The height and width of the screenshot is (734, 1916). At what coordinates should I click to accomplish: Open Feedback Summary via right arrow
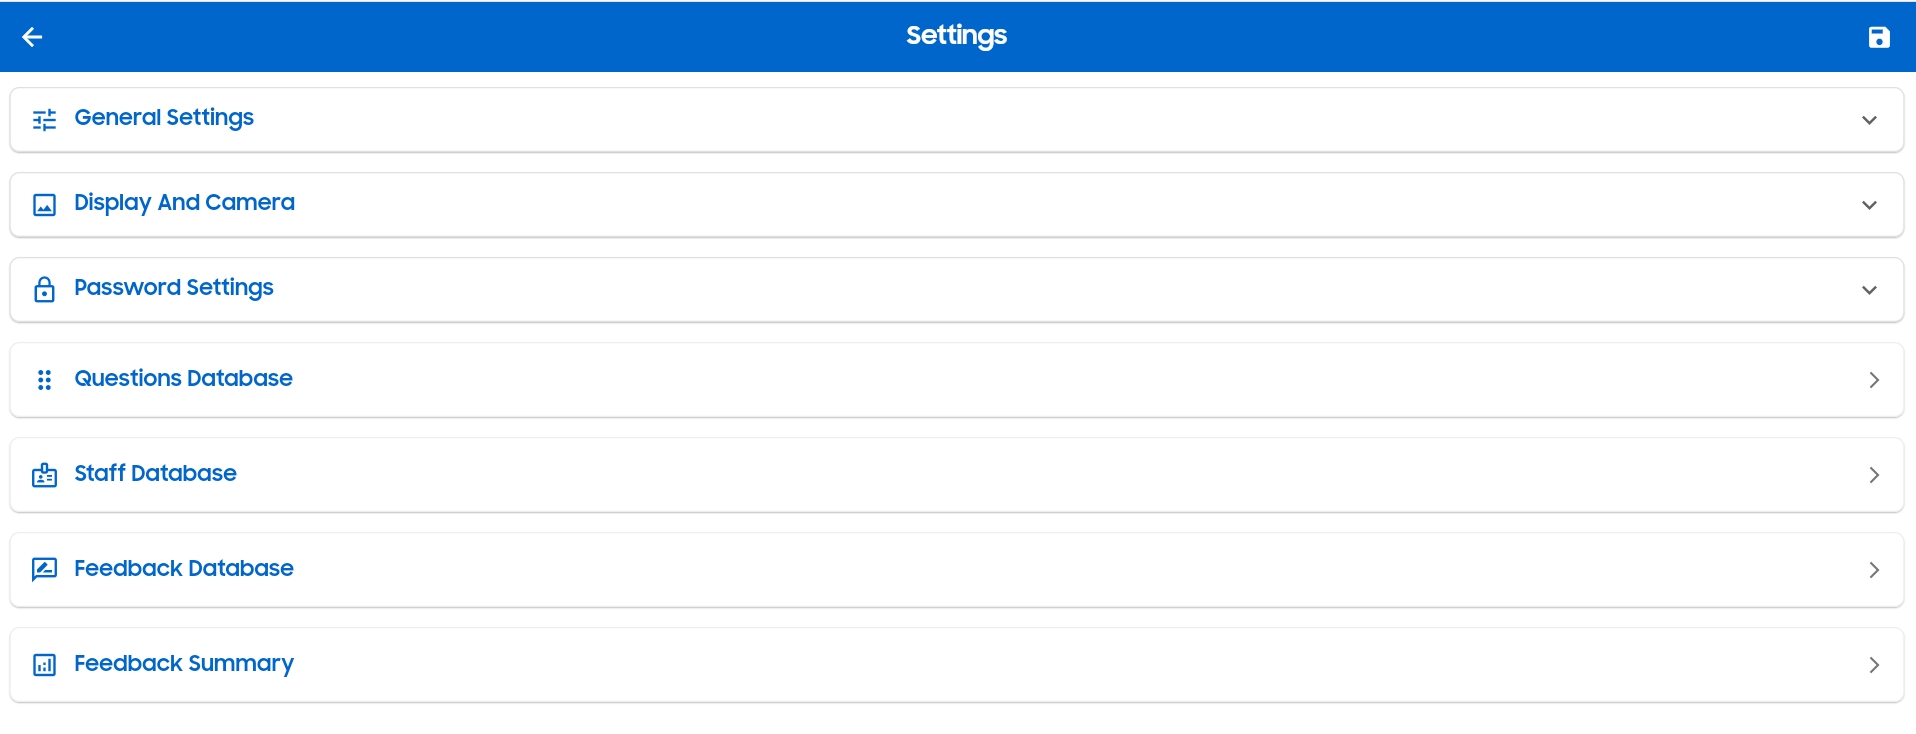point(1874,665)
